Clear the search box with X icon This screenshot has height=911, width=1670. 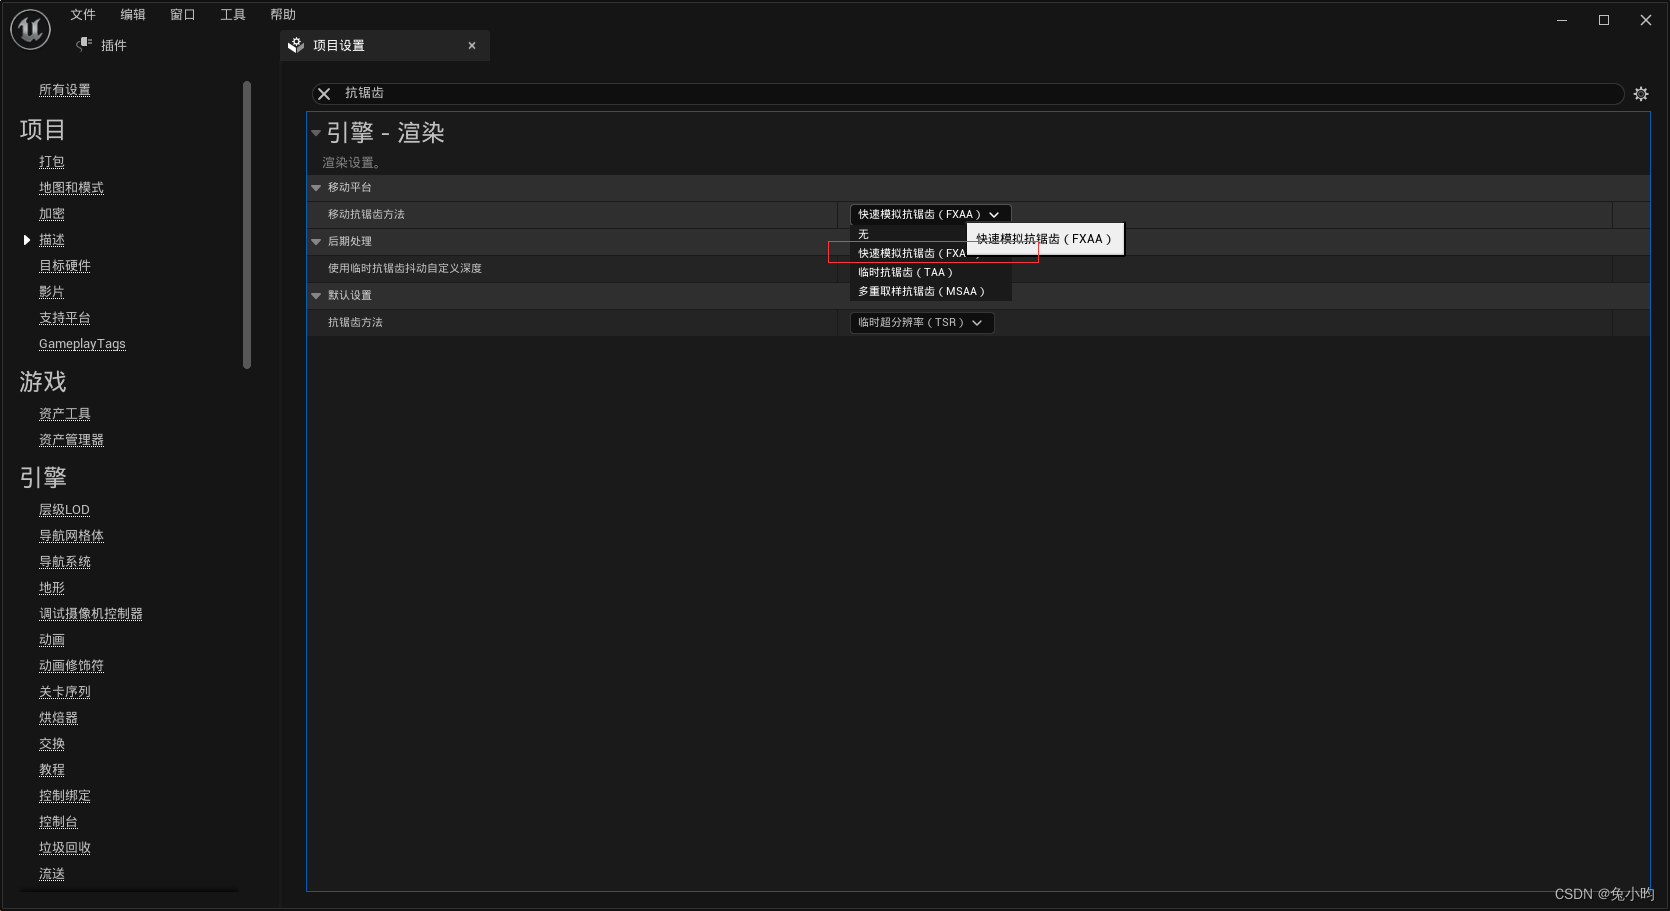tap(324, 93)
